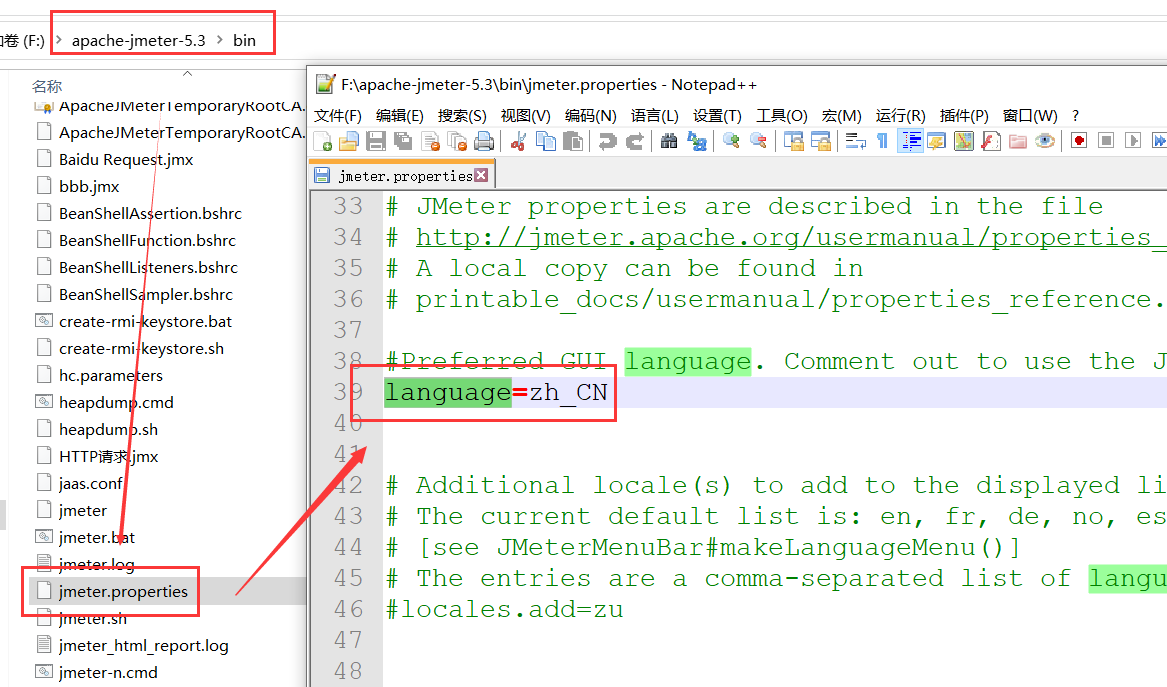Select jaas.conf file in Explorer
1167x687 pixels.
click(x=90, y=484)
